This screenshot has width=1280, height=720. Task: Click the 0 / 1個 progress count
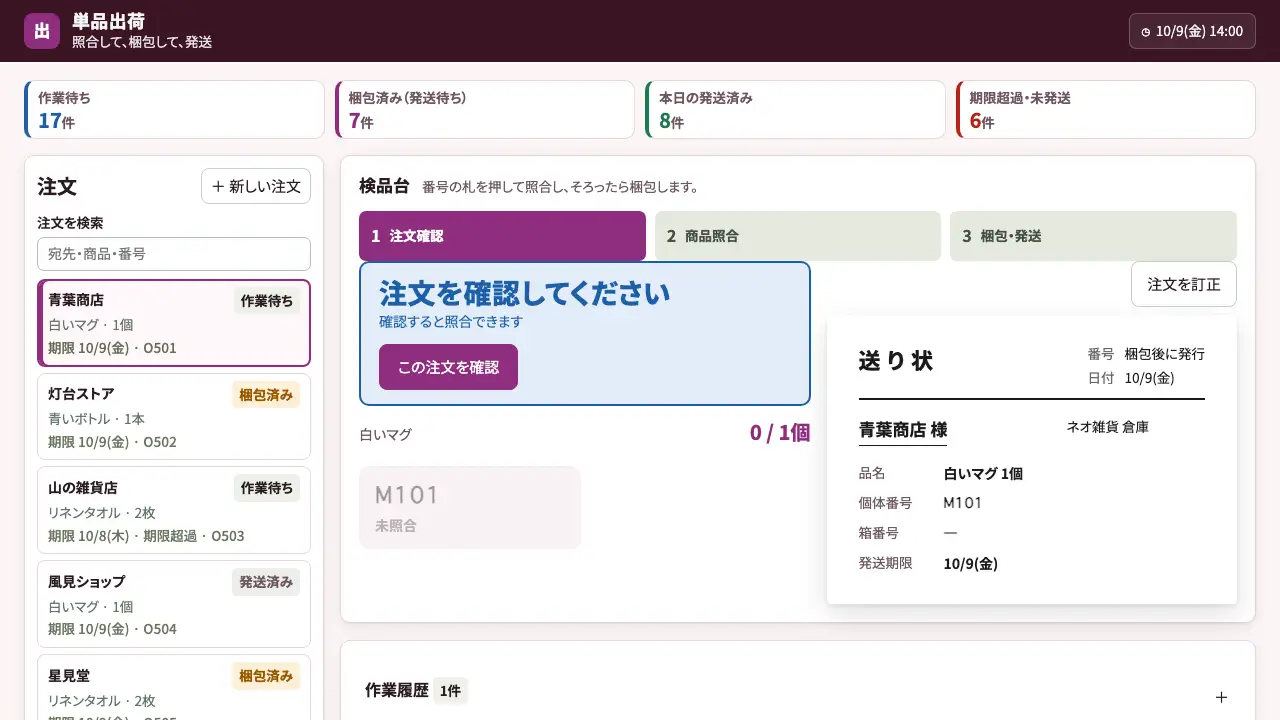click(780, 433)
